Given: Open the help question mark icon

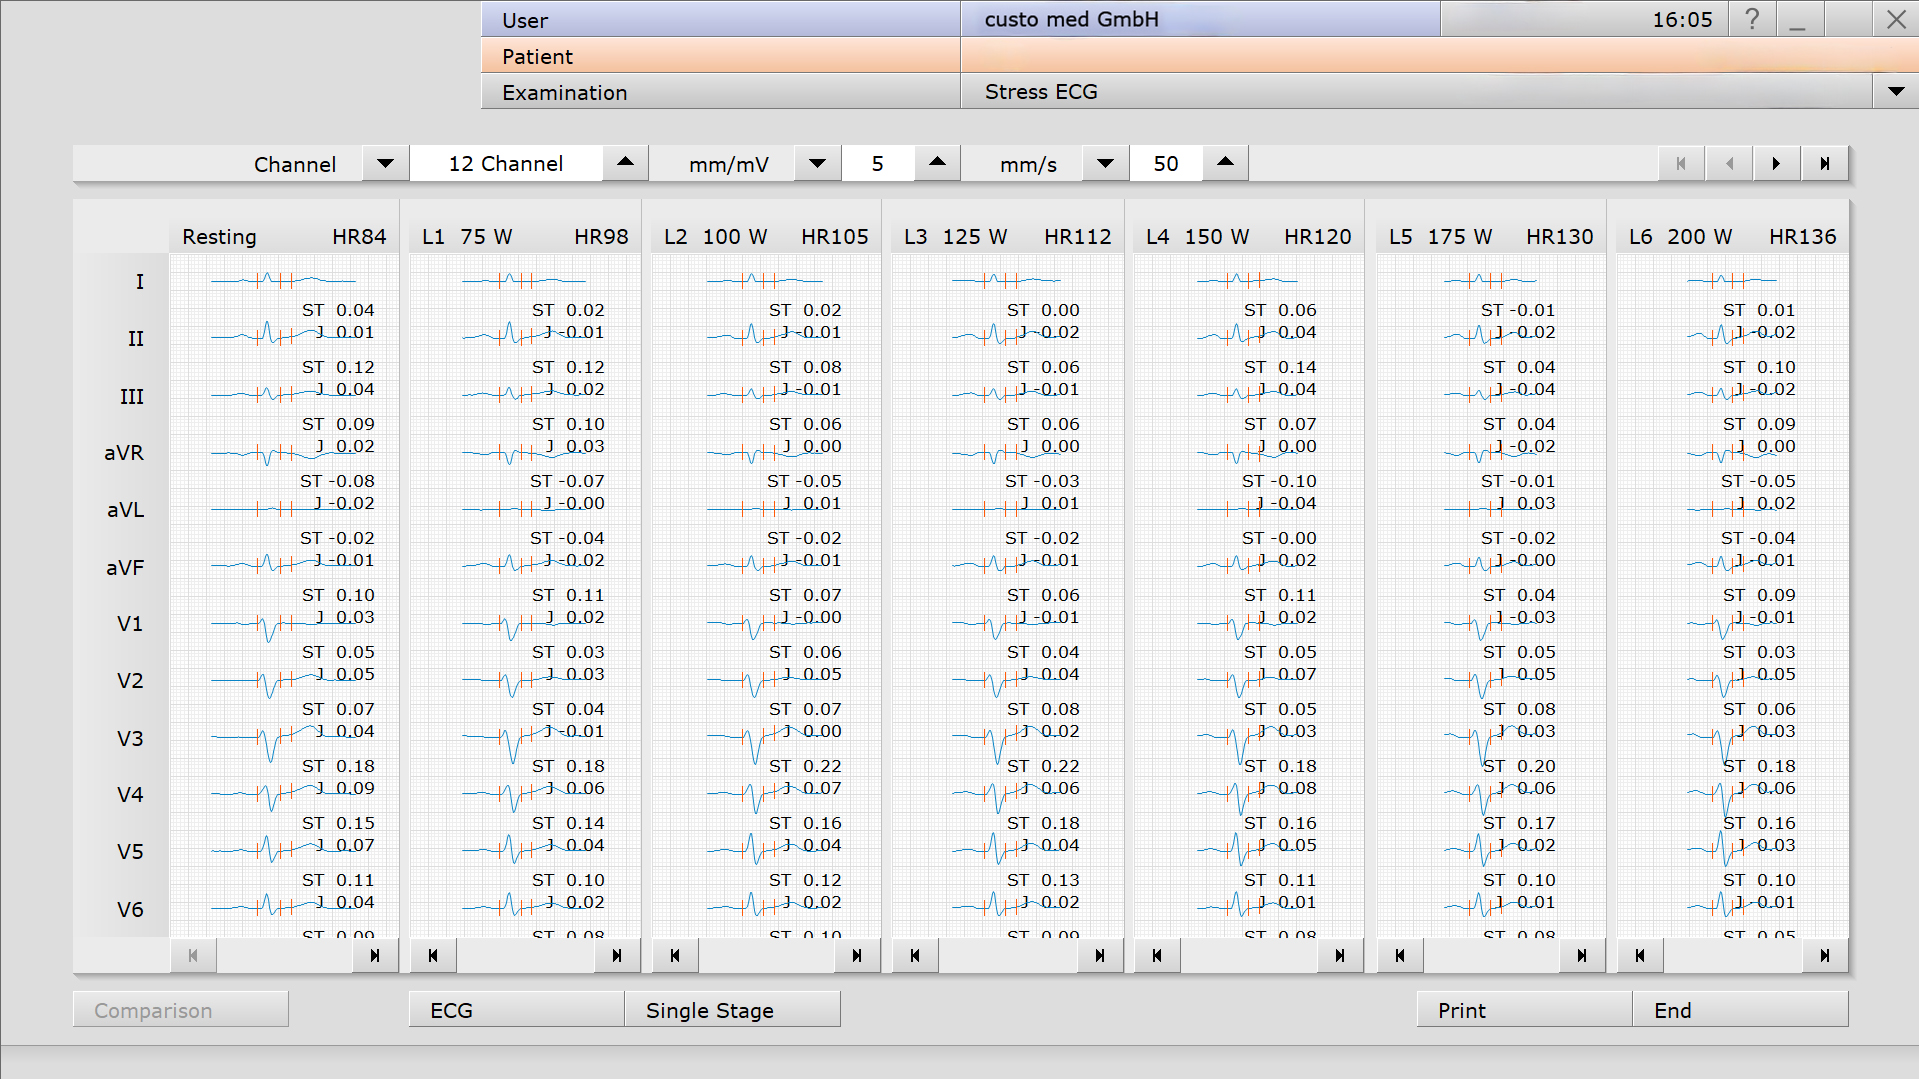Looking at the screenshot, I should (x=1752, y=19).
